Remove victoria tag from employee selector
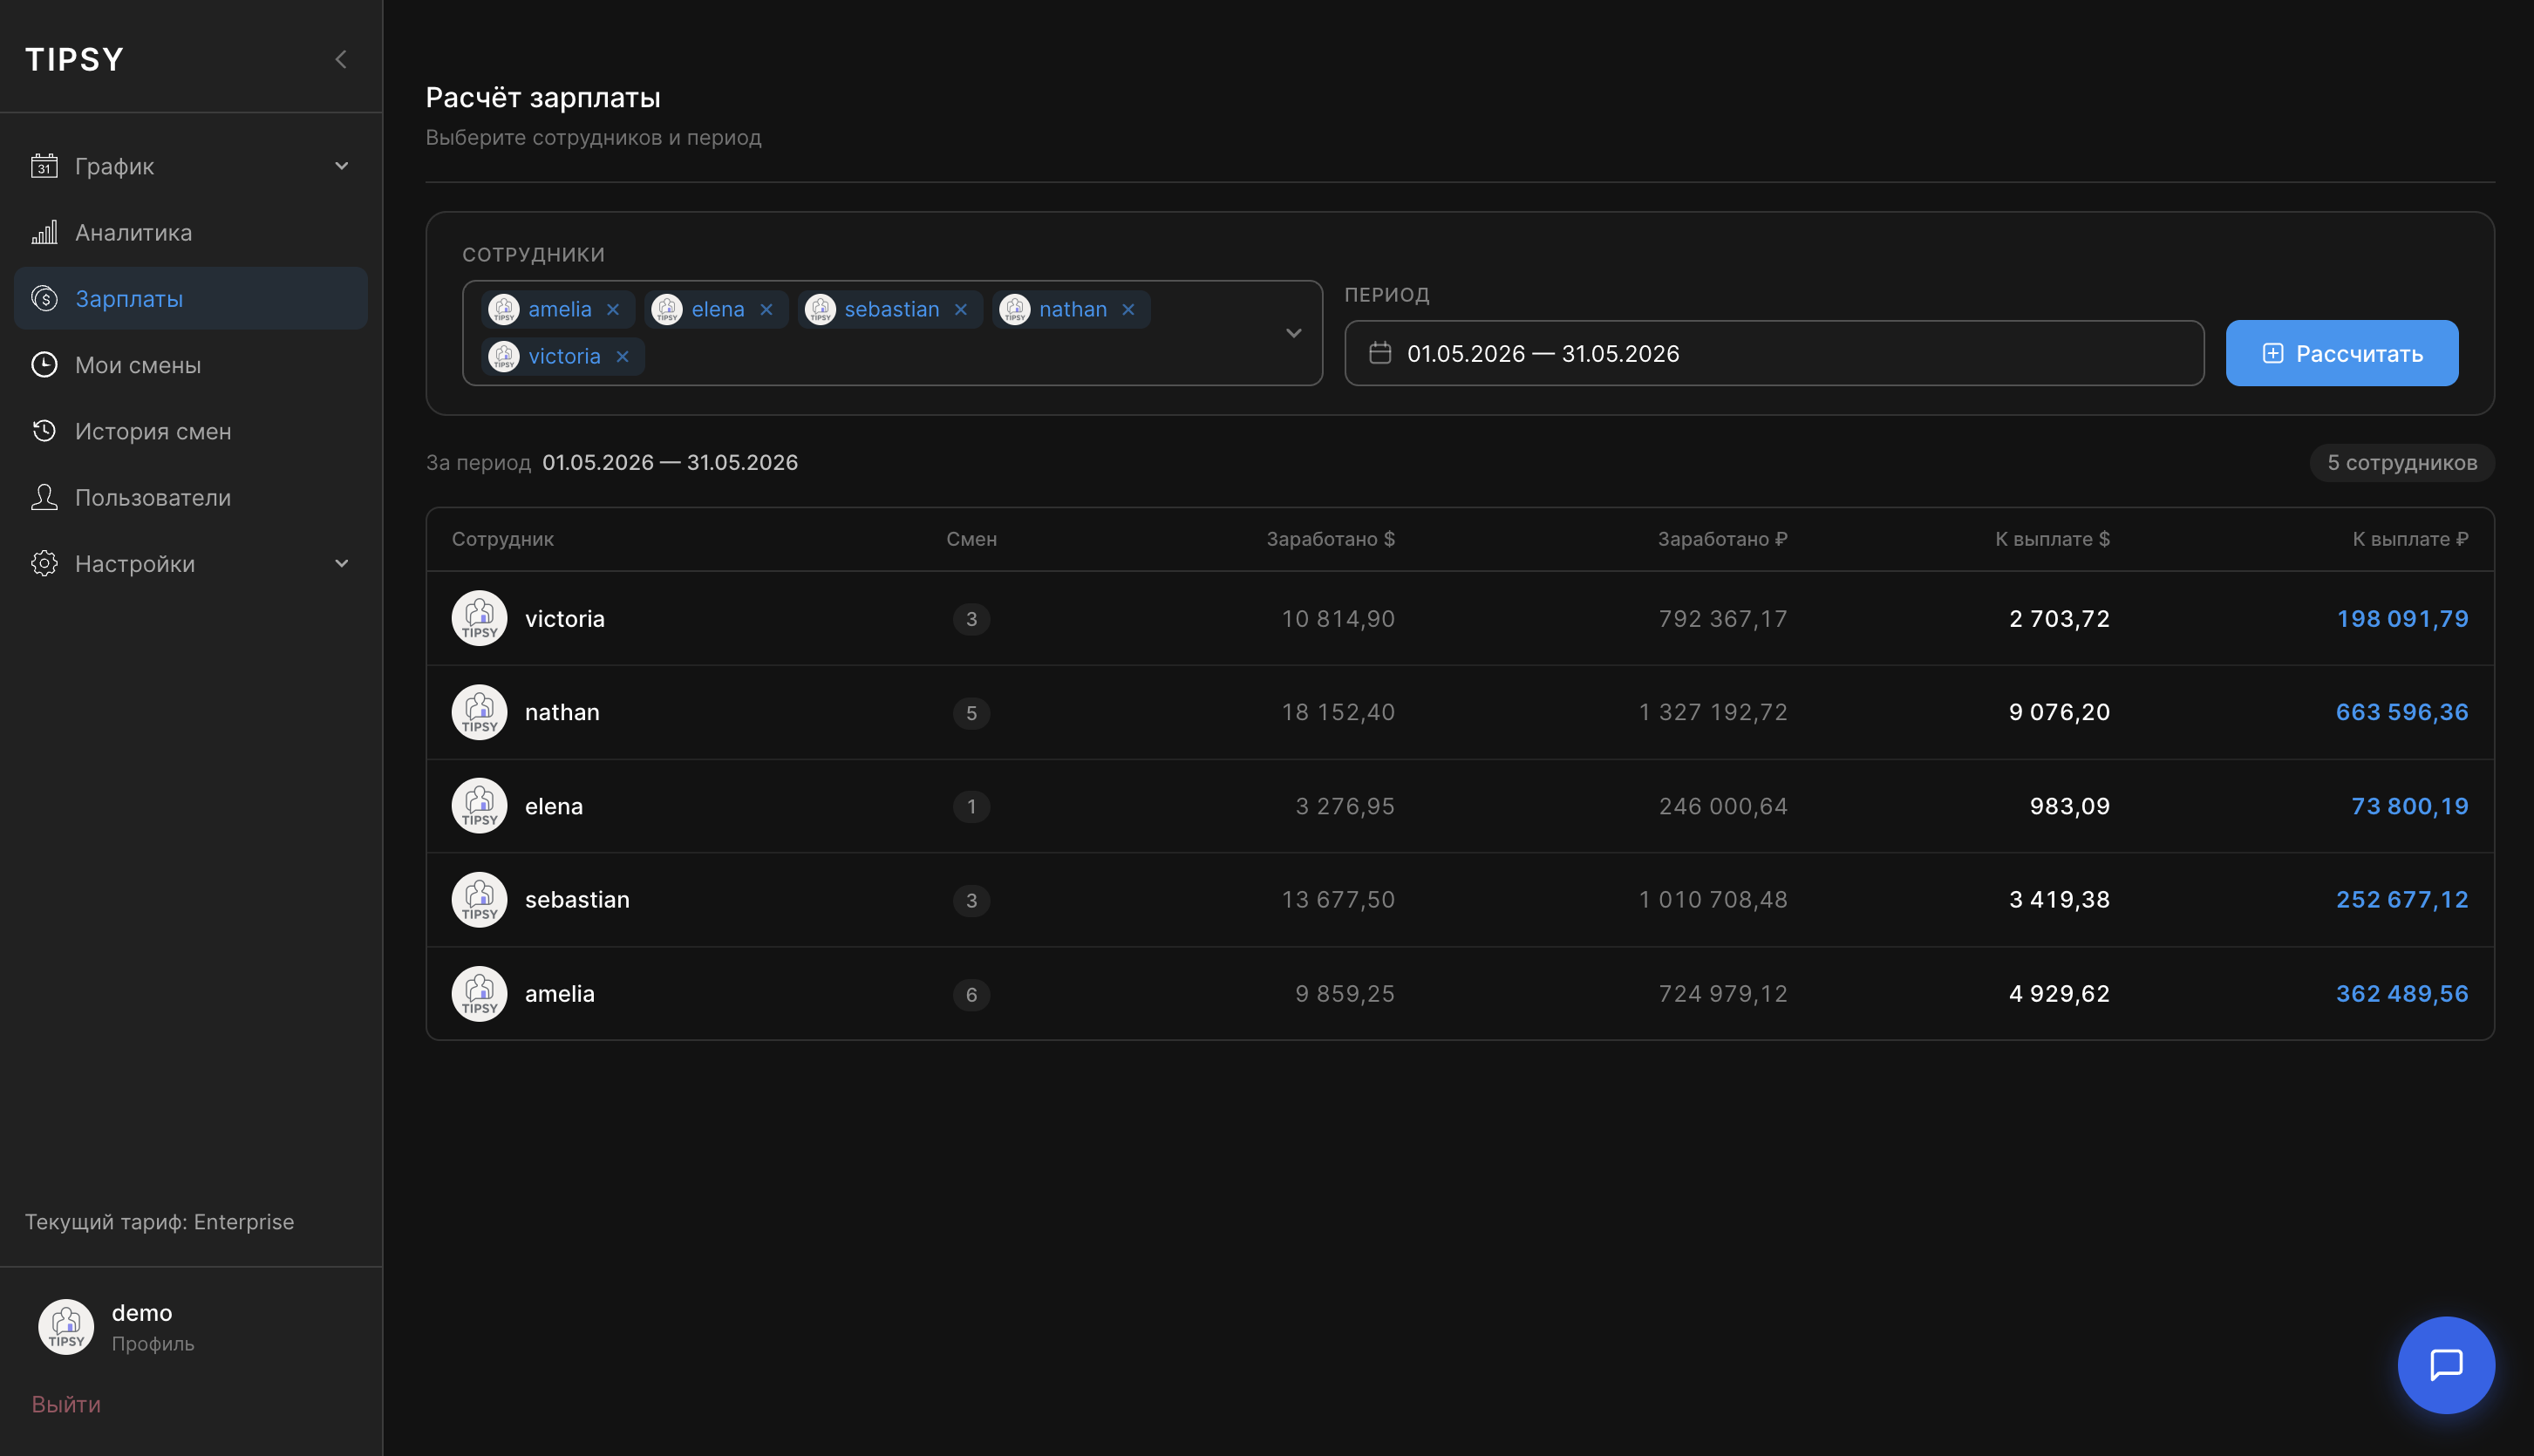The width and height of the screenshot is (2534, 1456). pyautogui.click(x=622, y=357)
